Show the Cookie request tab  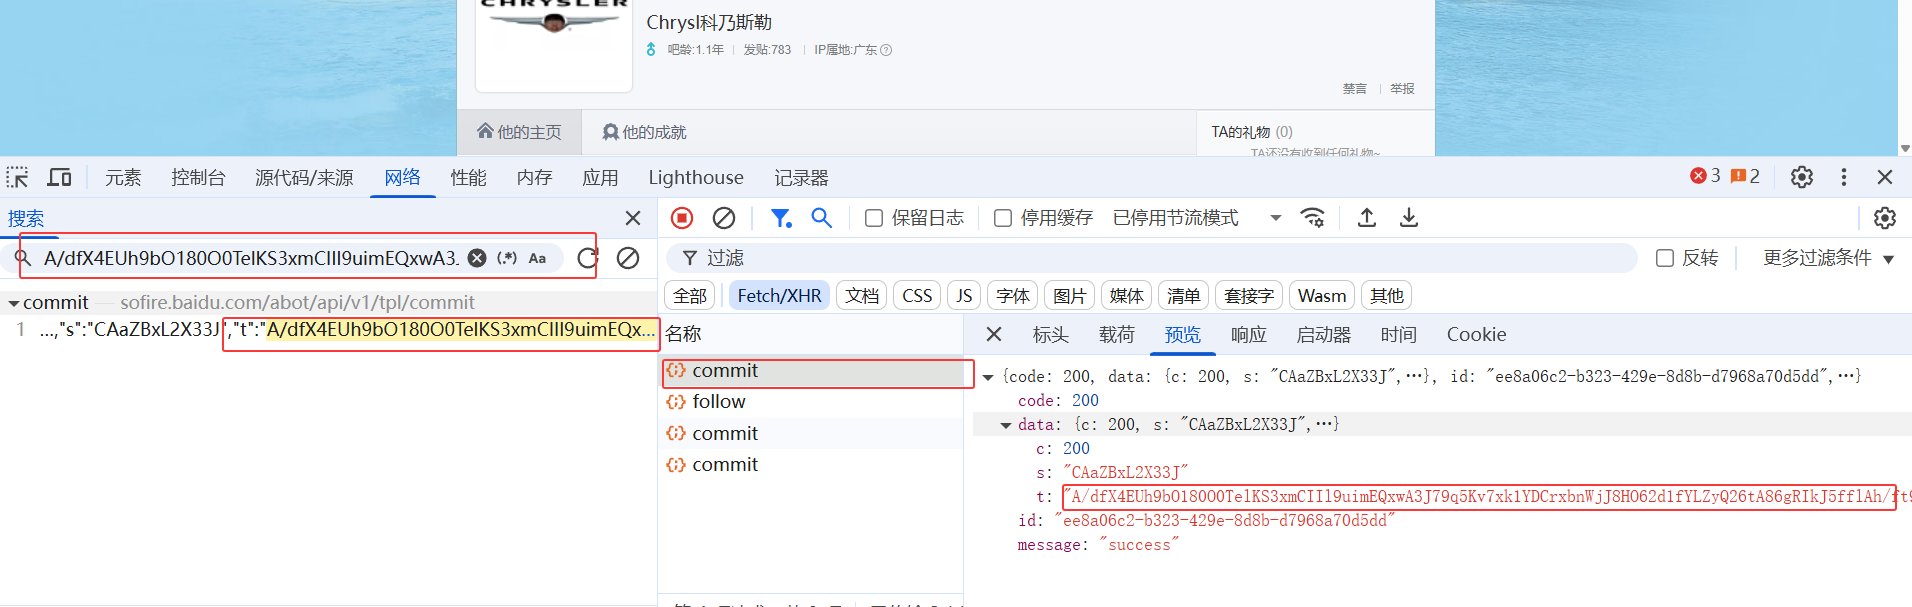pos(1476,335)
